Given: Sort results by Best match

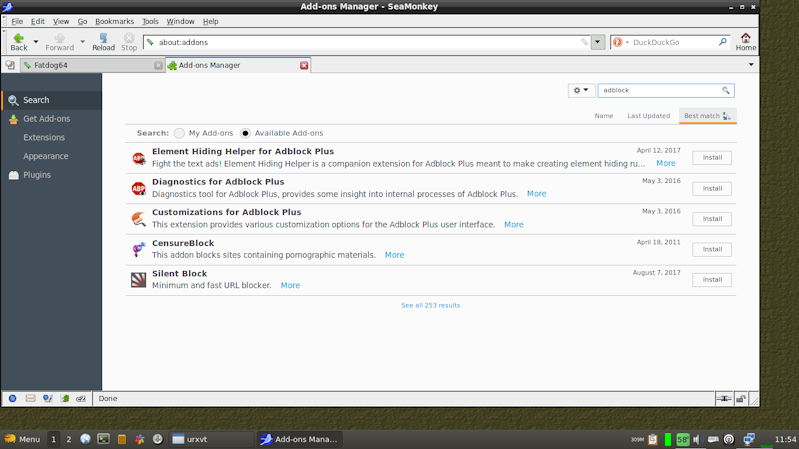Looking at the screenshot, I should tap(707, 116).
